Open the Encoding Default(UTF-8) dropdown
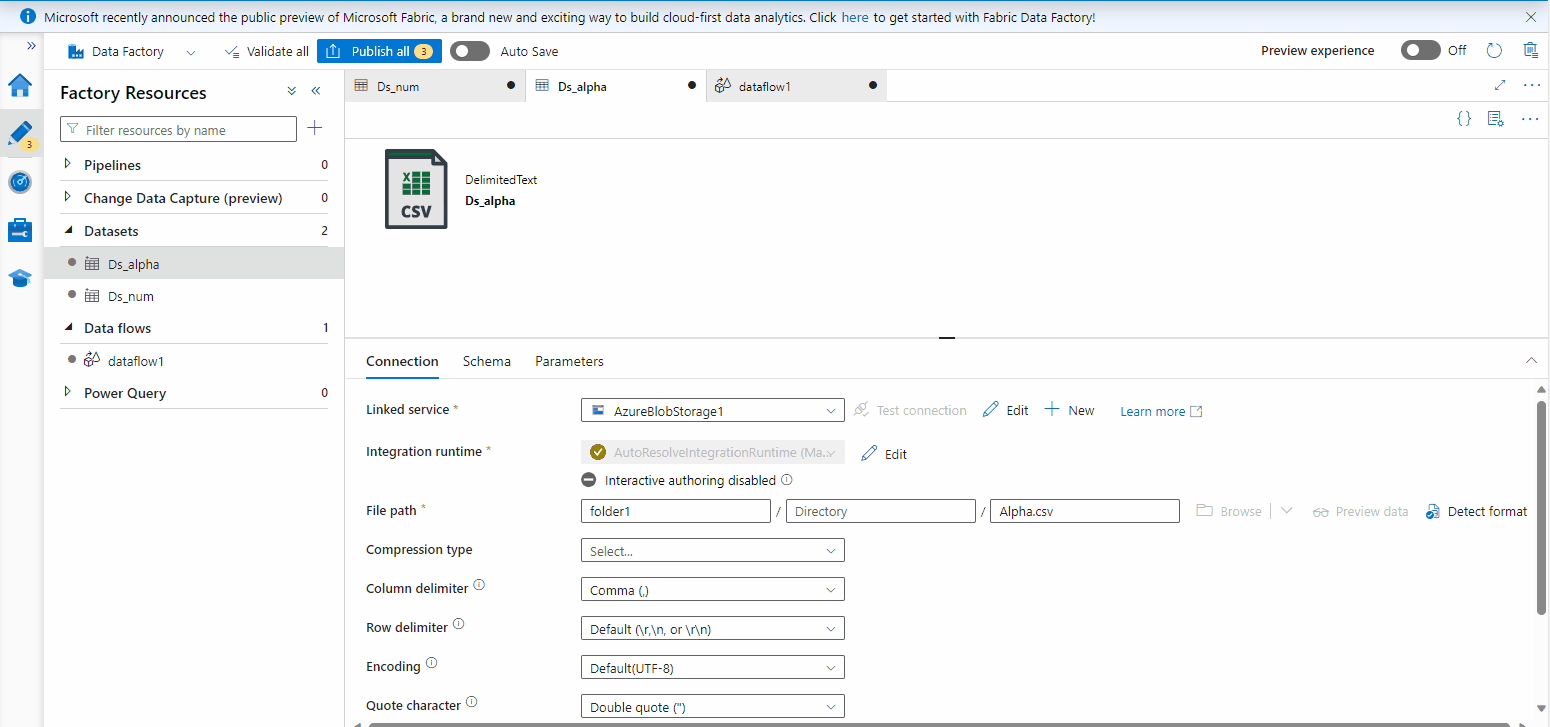Screen dimensions: 1550x727 713,667
